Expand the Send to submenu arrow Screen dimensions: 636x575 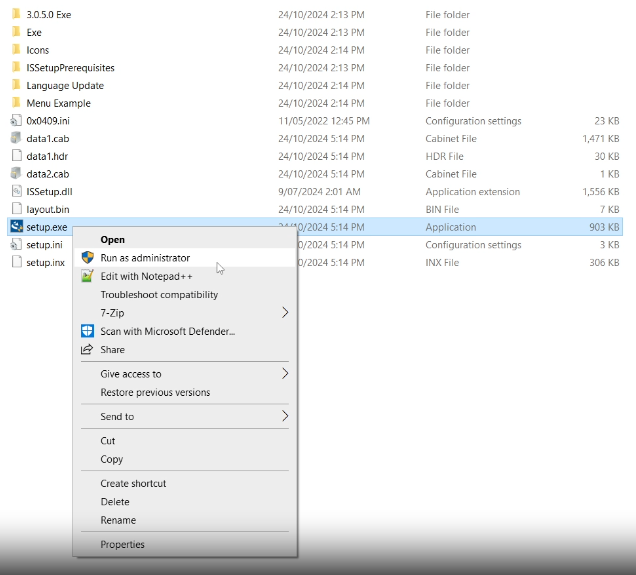coord(285,416)
